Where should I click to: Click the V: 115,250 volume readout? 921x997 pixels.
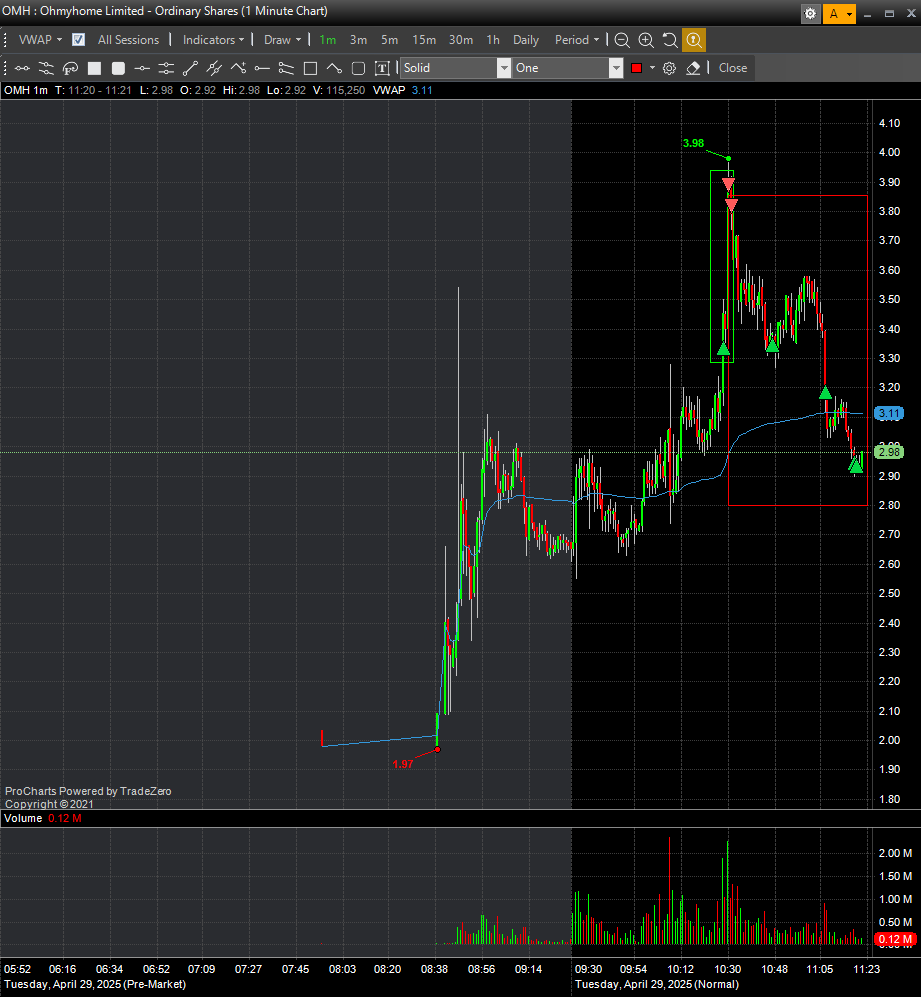(339, 90)
